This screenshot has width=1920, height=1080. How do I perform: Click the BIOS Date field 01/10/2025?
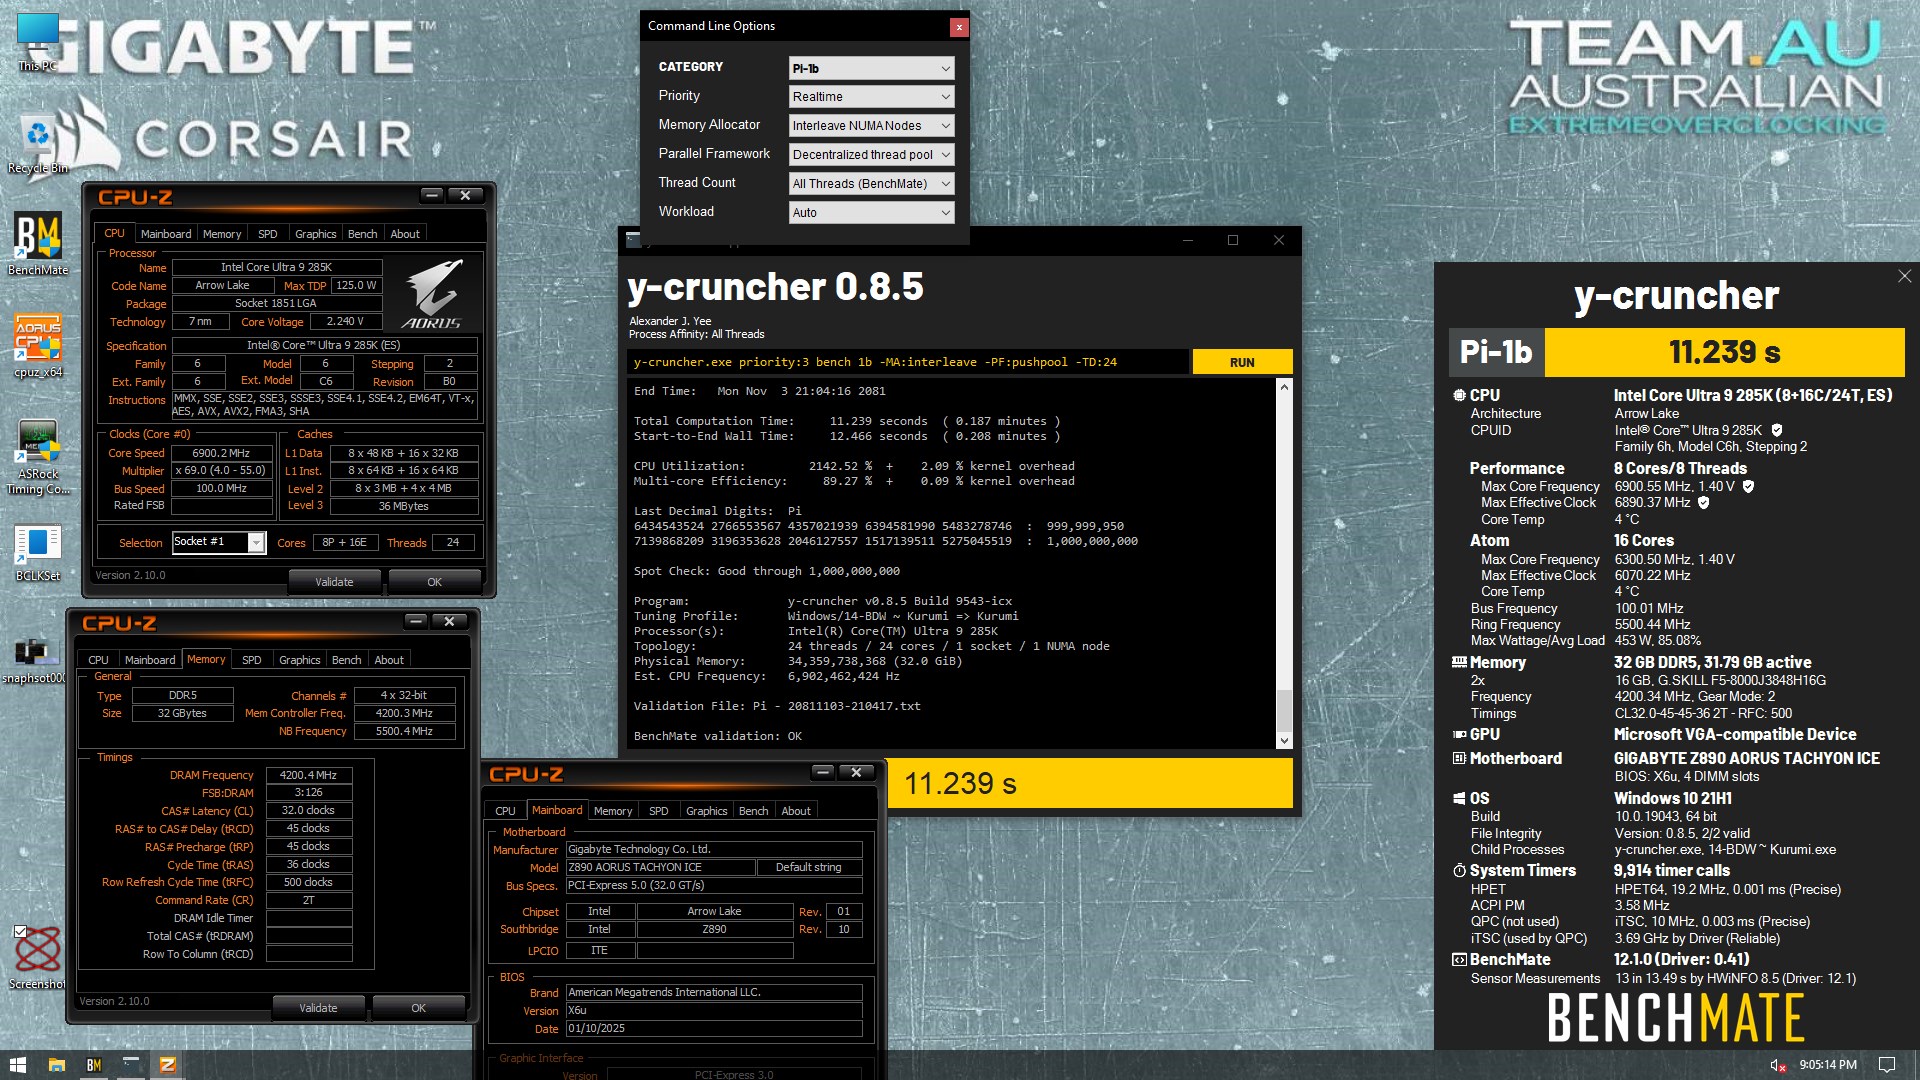(x=714, y=1028)
